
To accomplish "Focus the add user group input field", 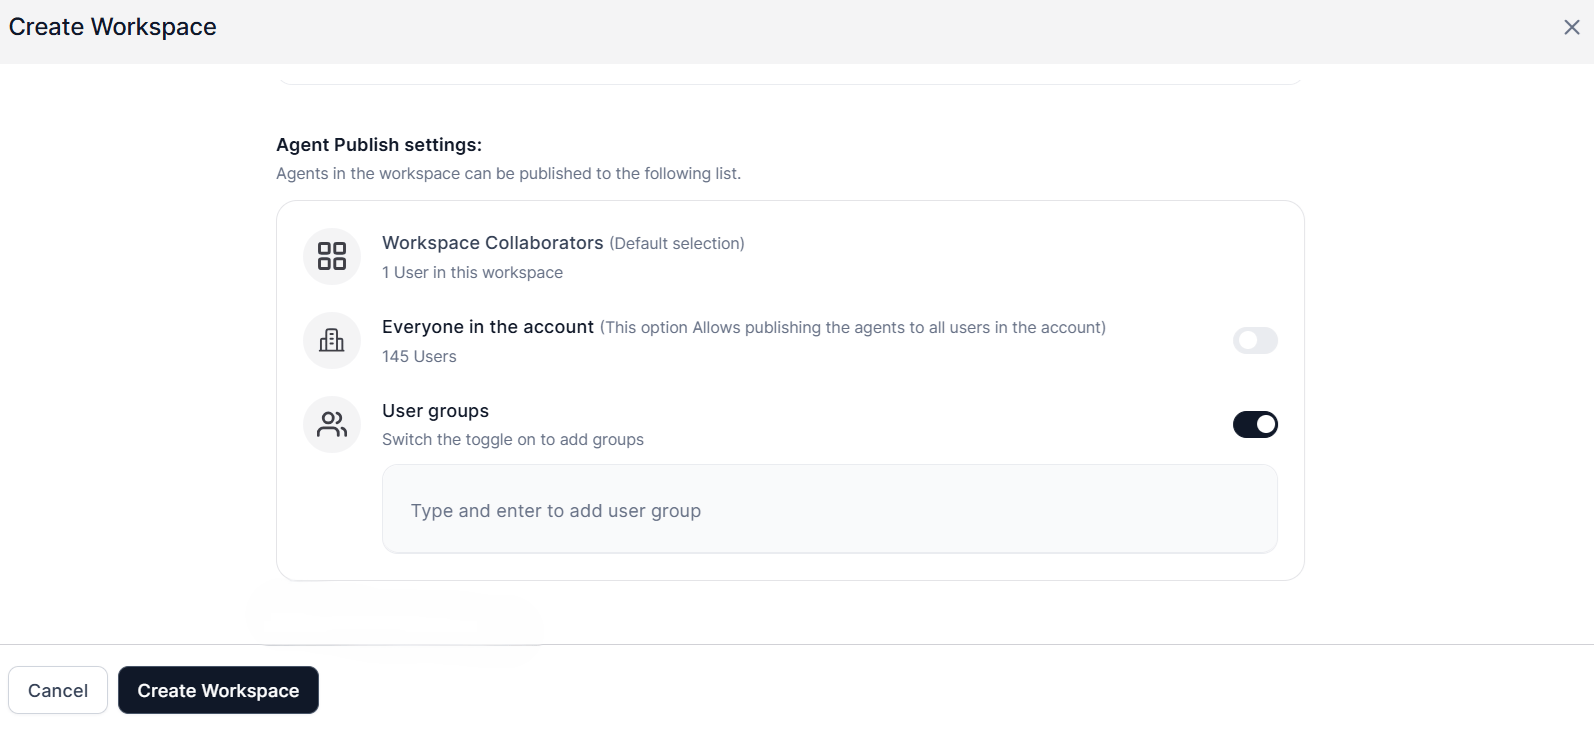I will tap(830, 509).
